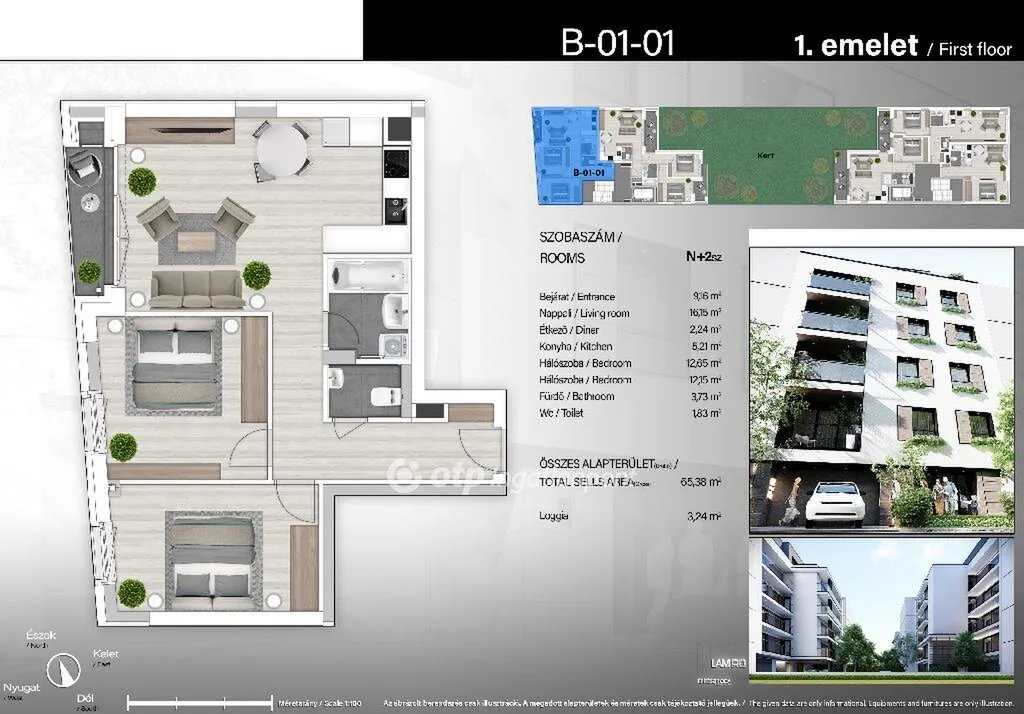Click the "N+2sz" room count value
Viewport: 1024px width, 714px height.
pos(704,257)
